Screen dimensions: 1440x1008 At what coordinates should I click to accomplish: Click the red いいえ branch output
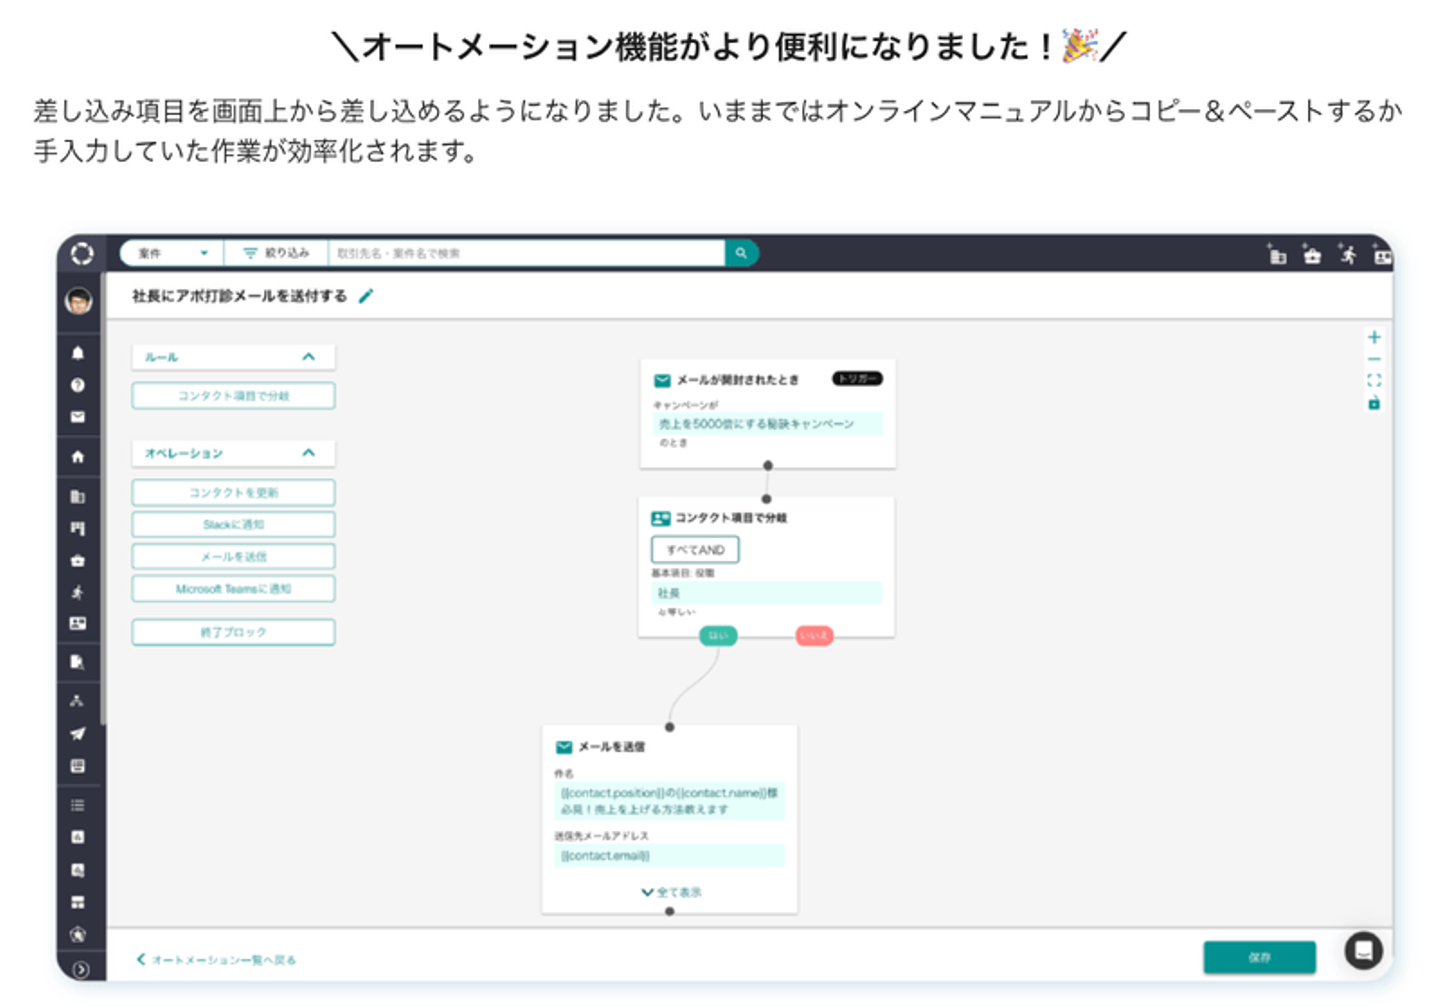coord(814,635)
